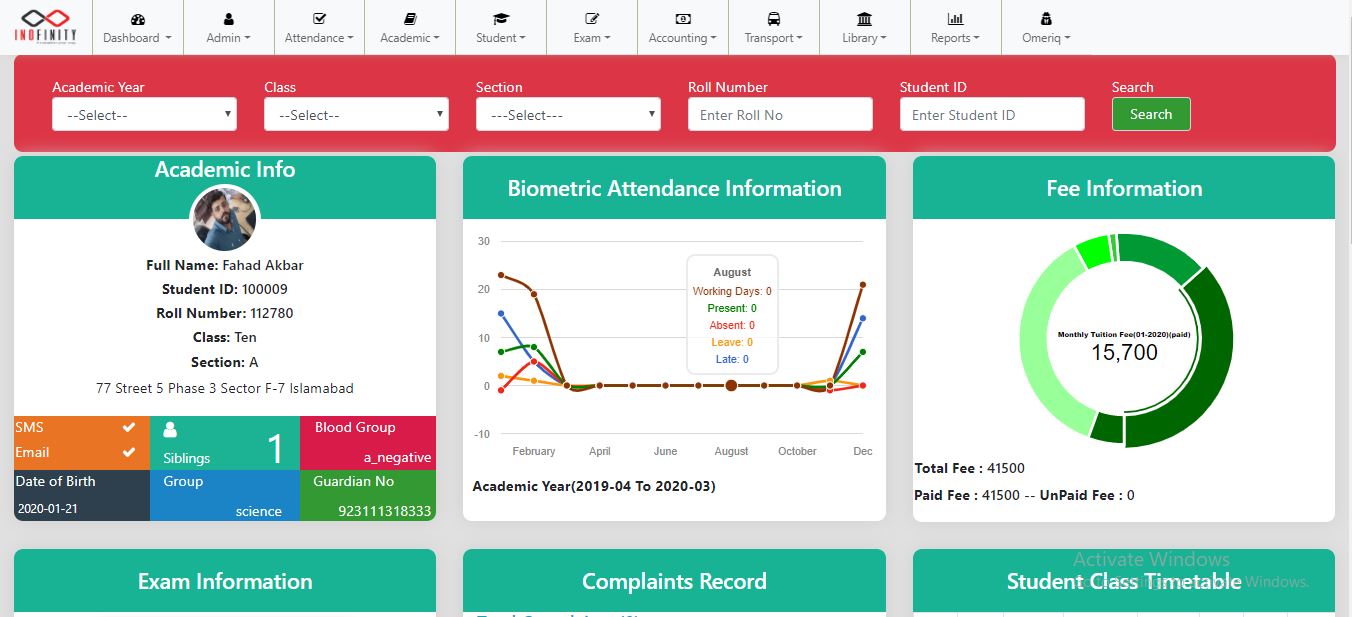The height and width of the screenshot is (617, 1352).
Task: Expand the Section select dropdown
Action: point(568,115)
